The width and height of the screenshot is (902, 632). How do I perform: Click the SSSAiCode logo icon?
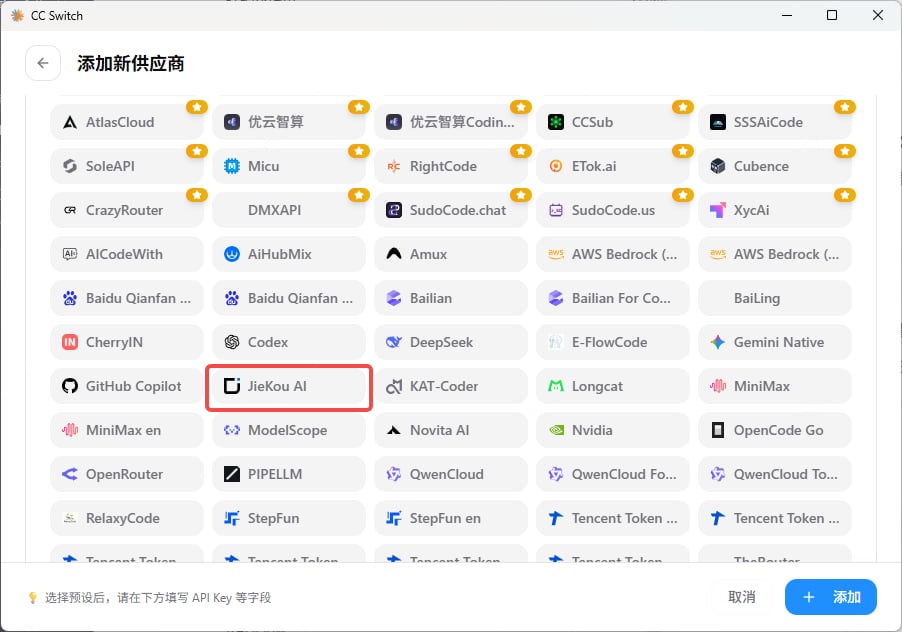point(718,122)
